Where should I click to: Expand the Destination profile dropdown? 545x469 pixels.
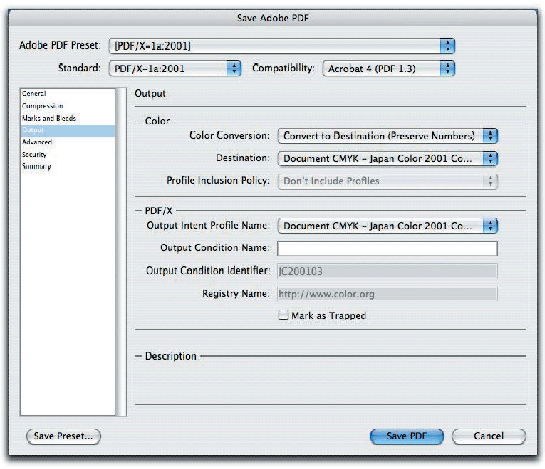click(x=388, y=159)
